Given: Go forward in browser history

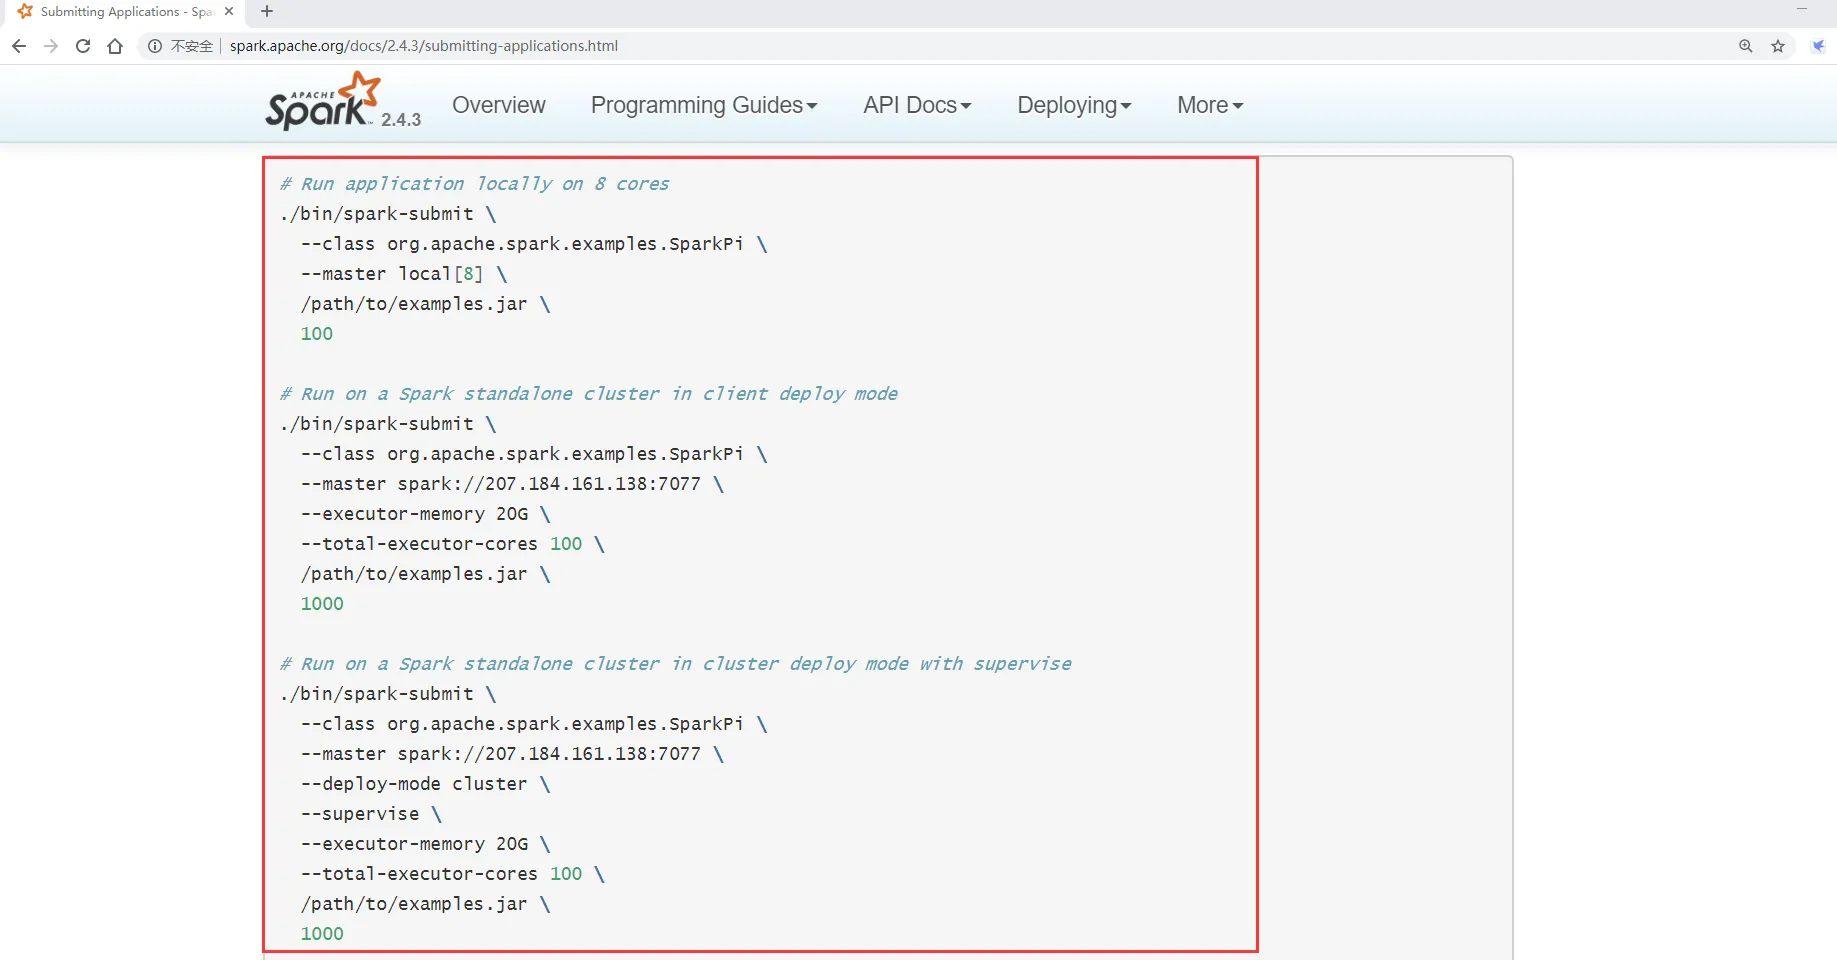Looking at the screenshot, I should pos(51,46).
